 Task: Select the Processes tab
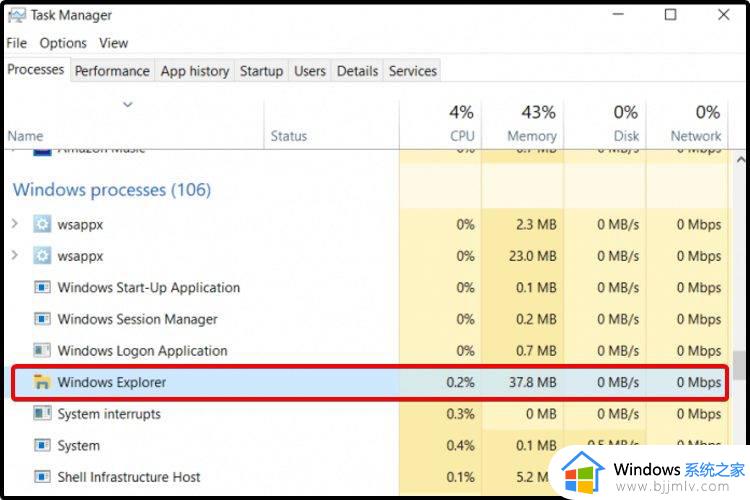[x=36, y=69]
